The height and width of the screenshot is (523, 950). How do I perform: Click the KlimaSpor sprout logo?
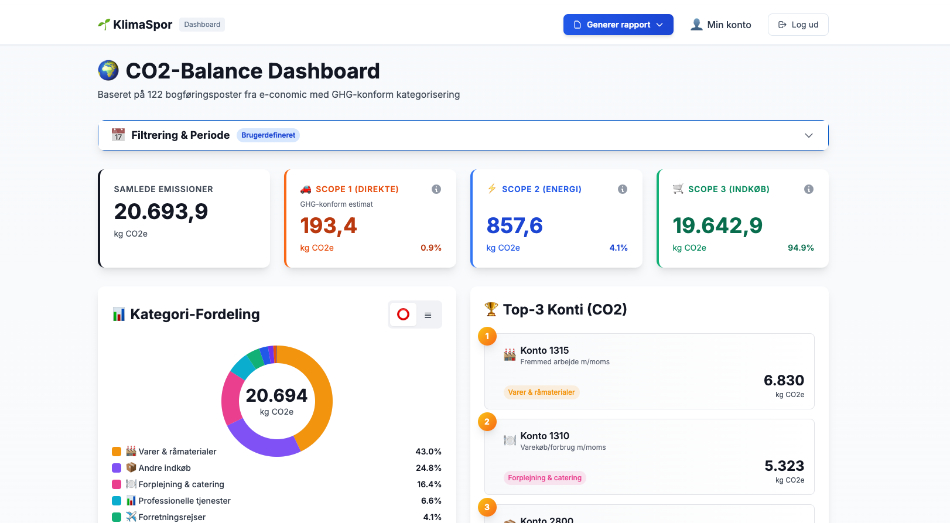104,24
